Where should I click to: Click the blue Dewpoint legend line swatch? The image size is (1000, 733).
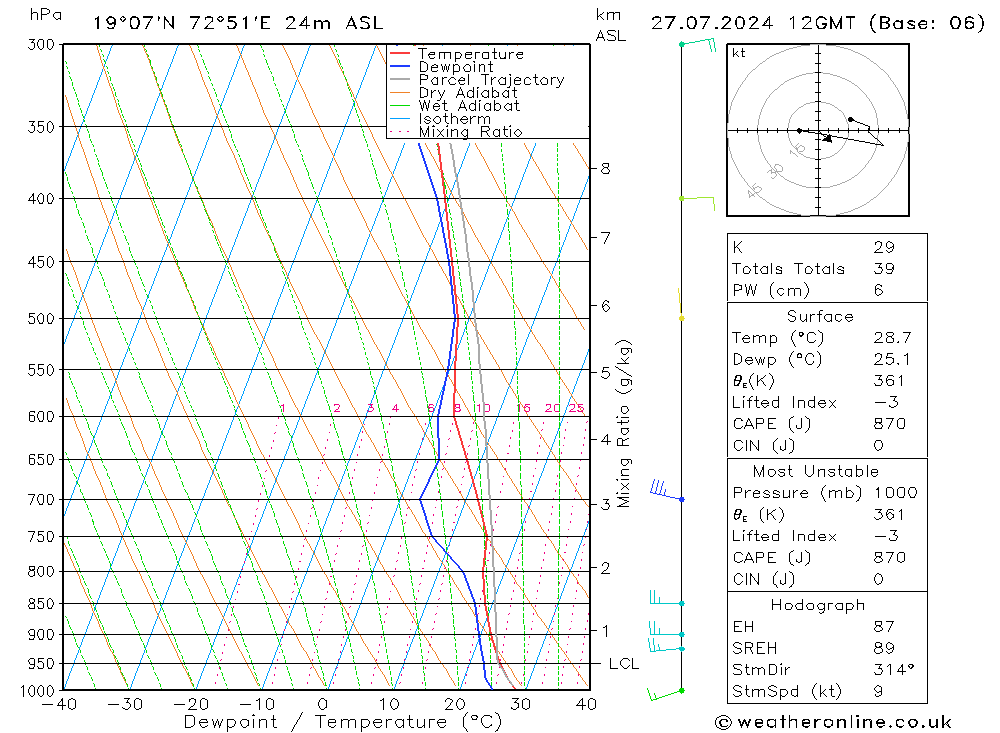point(400,66)
